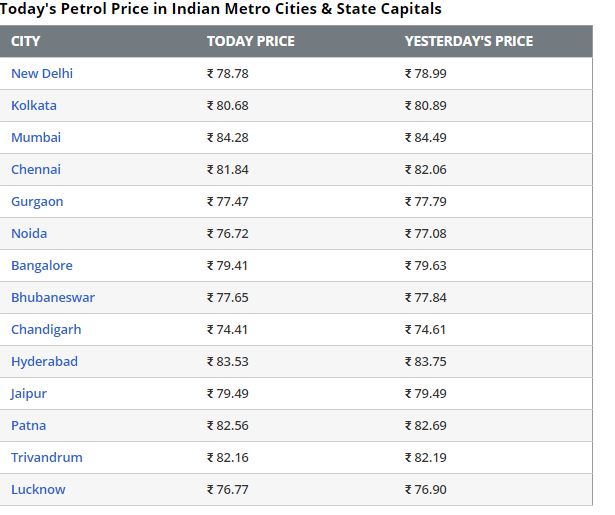Click the Hyderabad link
The image size is (615, 515).
point(44,362)
